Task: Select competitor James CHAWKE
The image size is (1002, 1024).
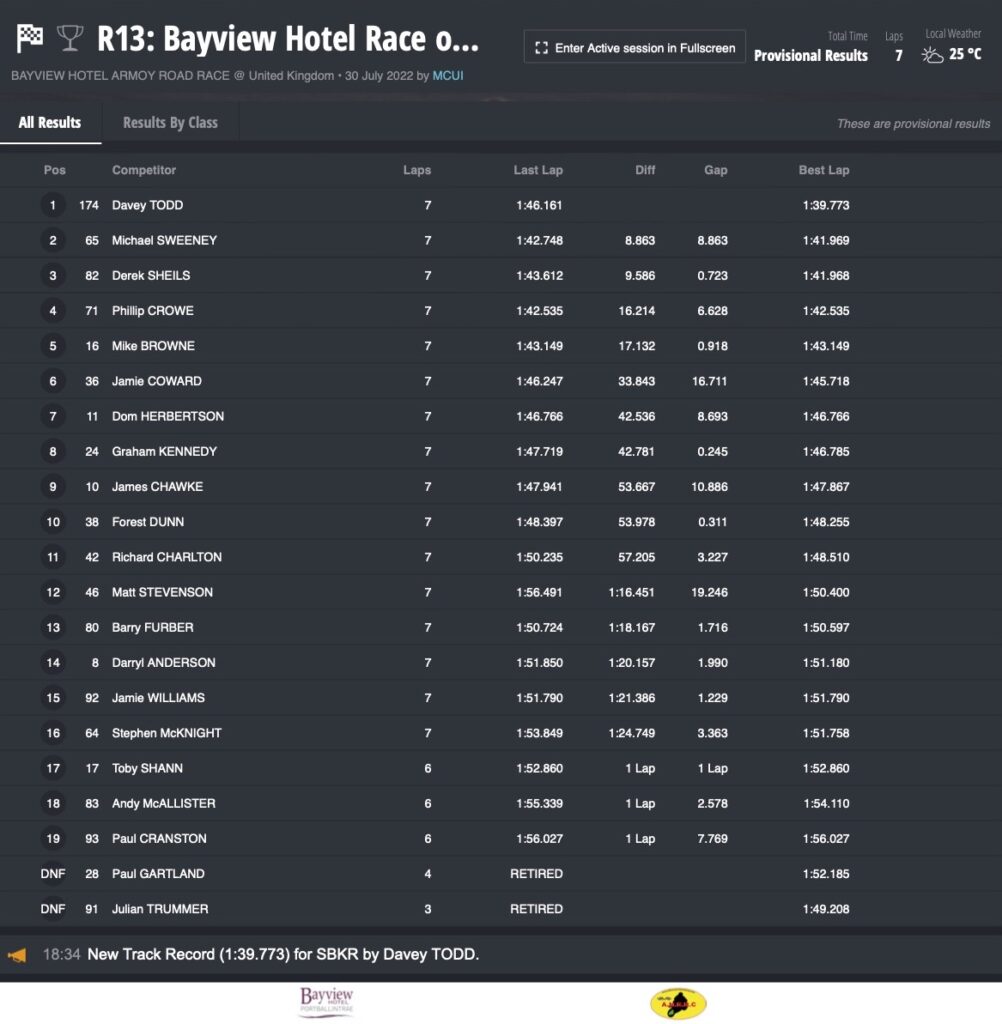Action: tap(157, 487)
